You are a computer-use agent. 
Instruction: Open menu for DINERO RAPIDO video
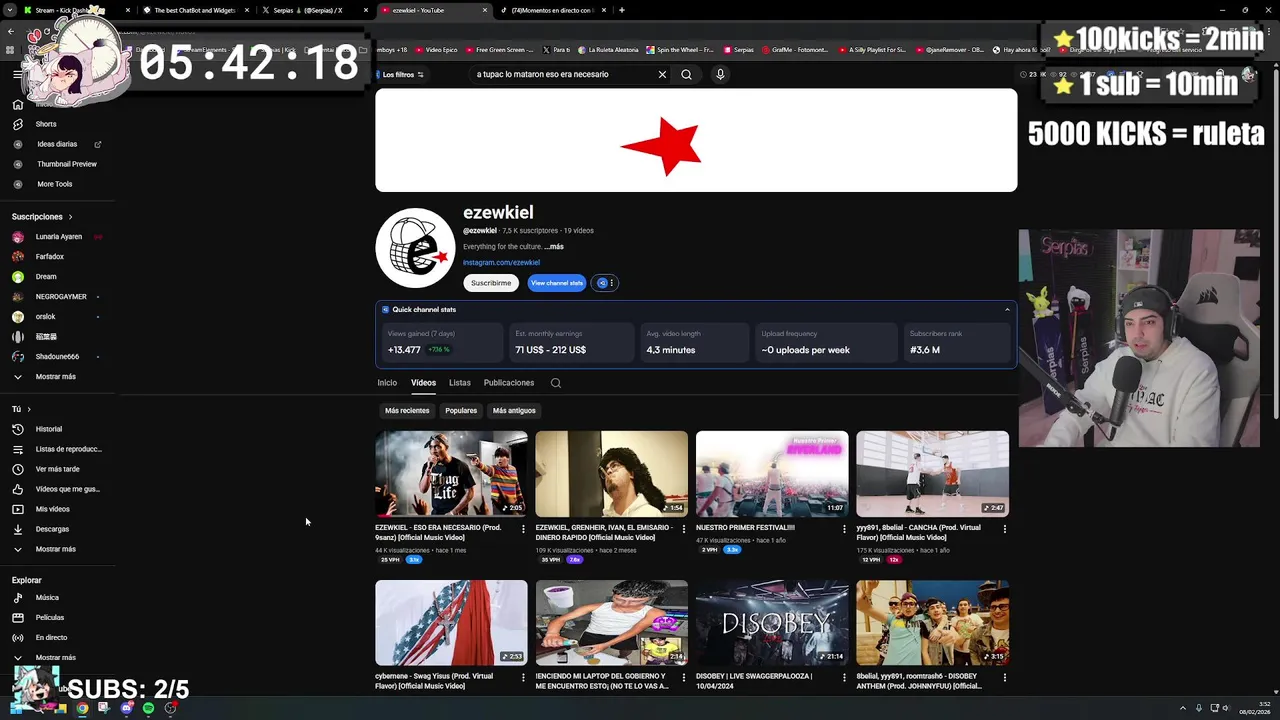[x=684, y=529]
